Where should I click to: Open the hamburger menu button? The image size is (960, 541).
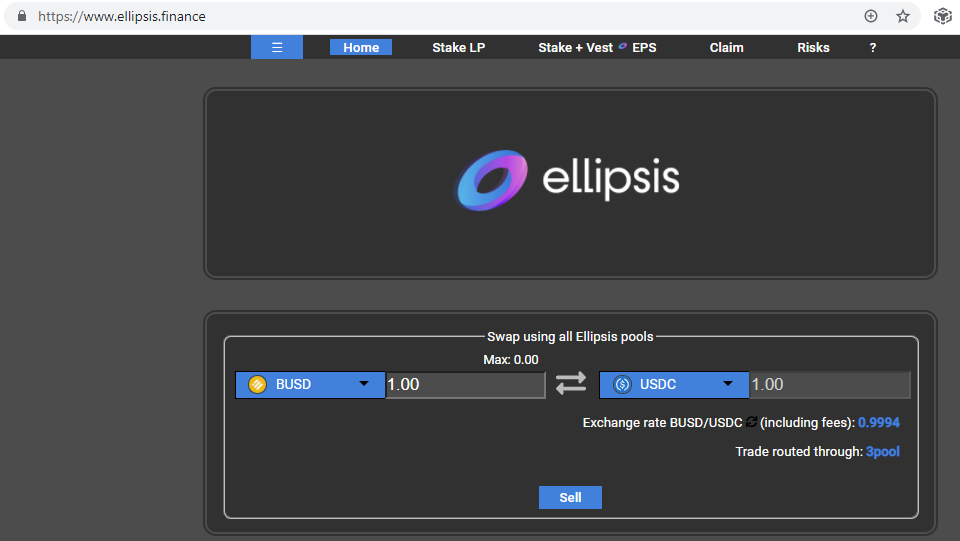277,47
